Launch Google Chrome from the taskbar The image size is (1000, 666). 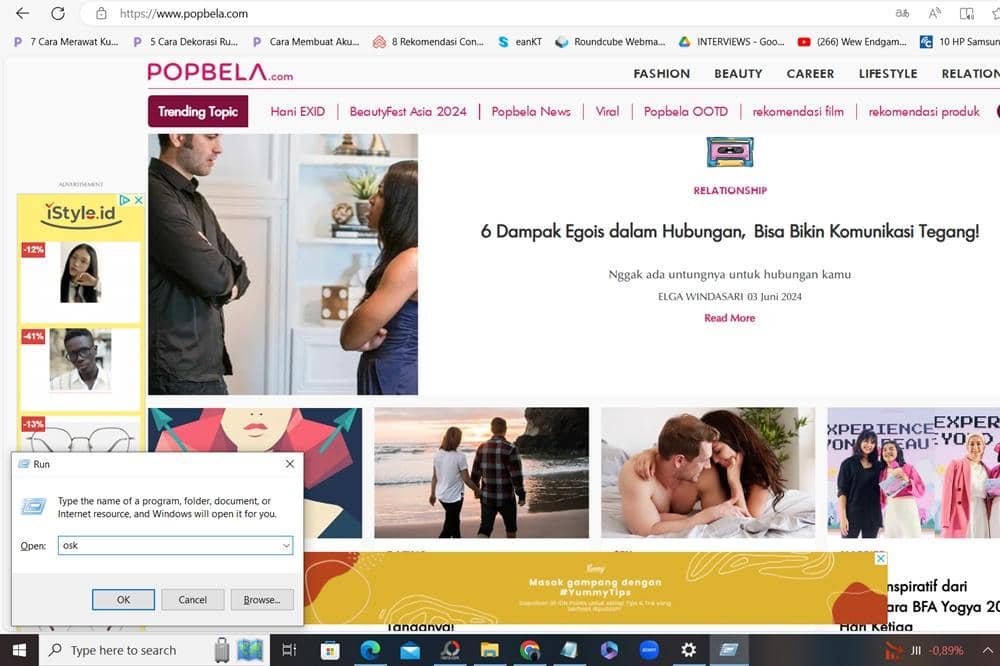pos(530,650)
